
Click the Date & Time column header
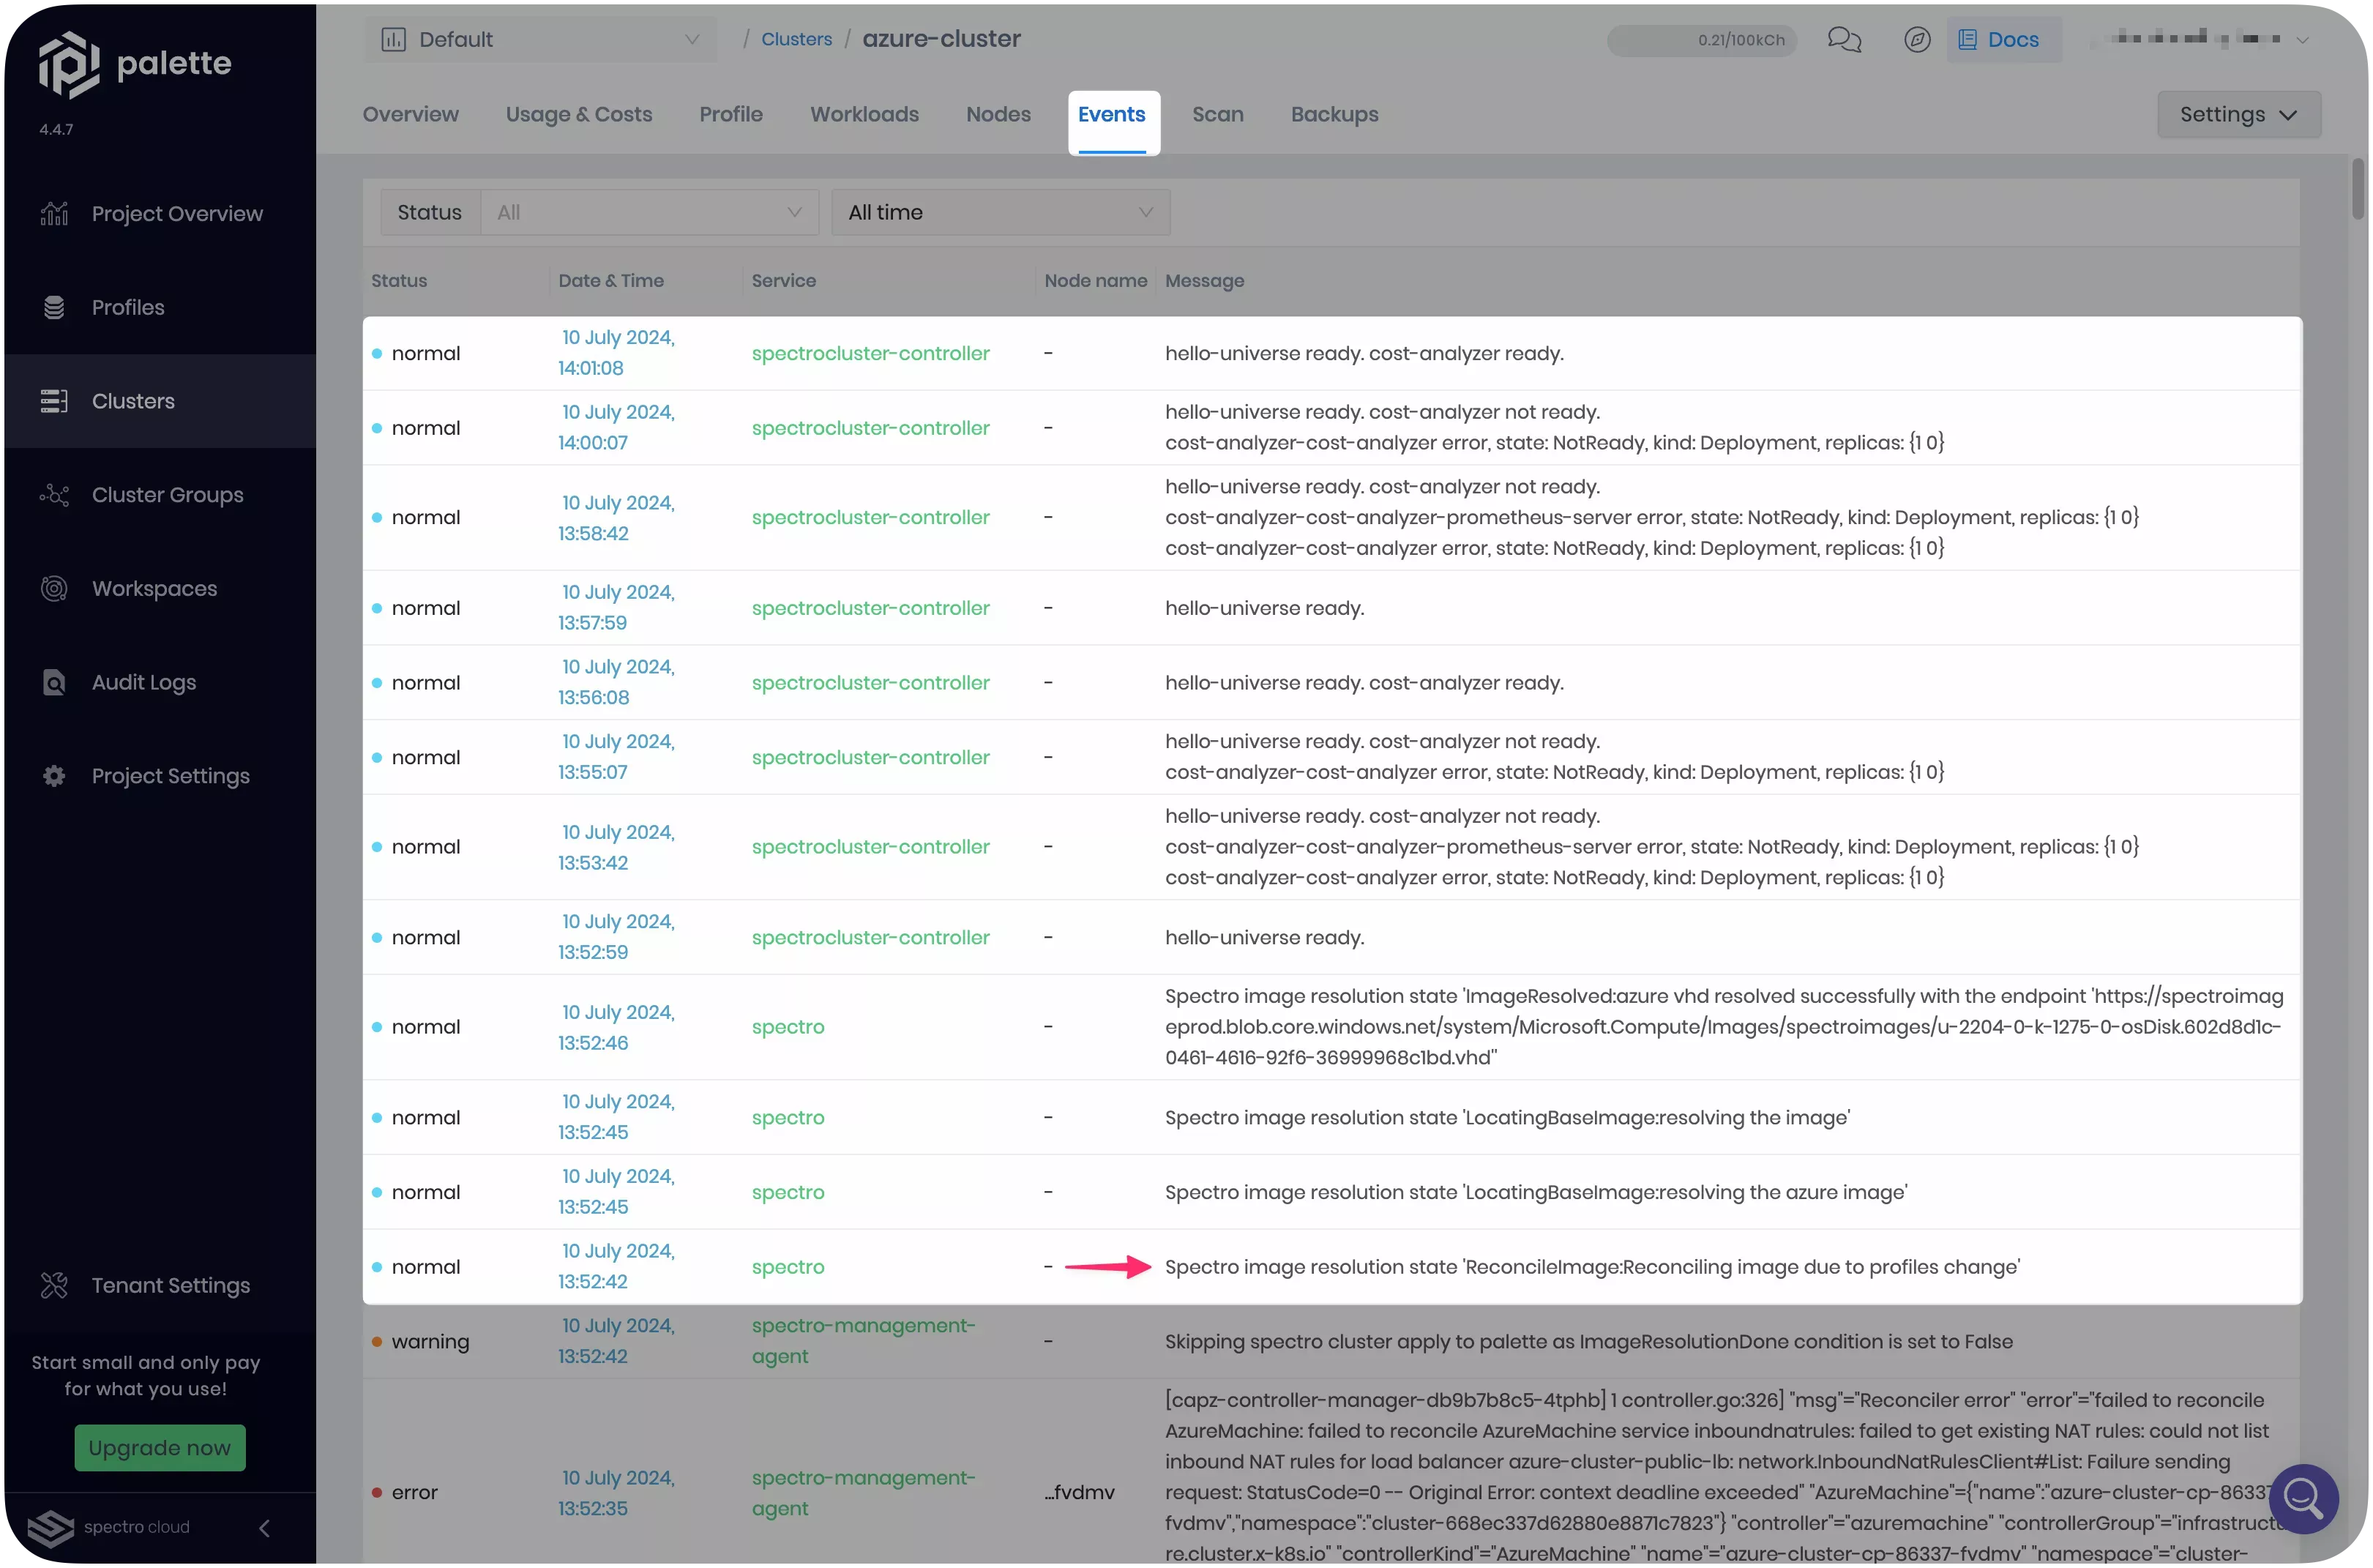[611, 281]
